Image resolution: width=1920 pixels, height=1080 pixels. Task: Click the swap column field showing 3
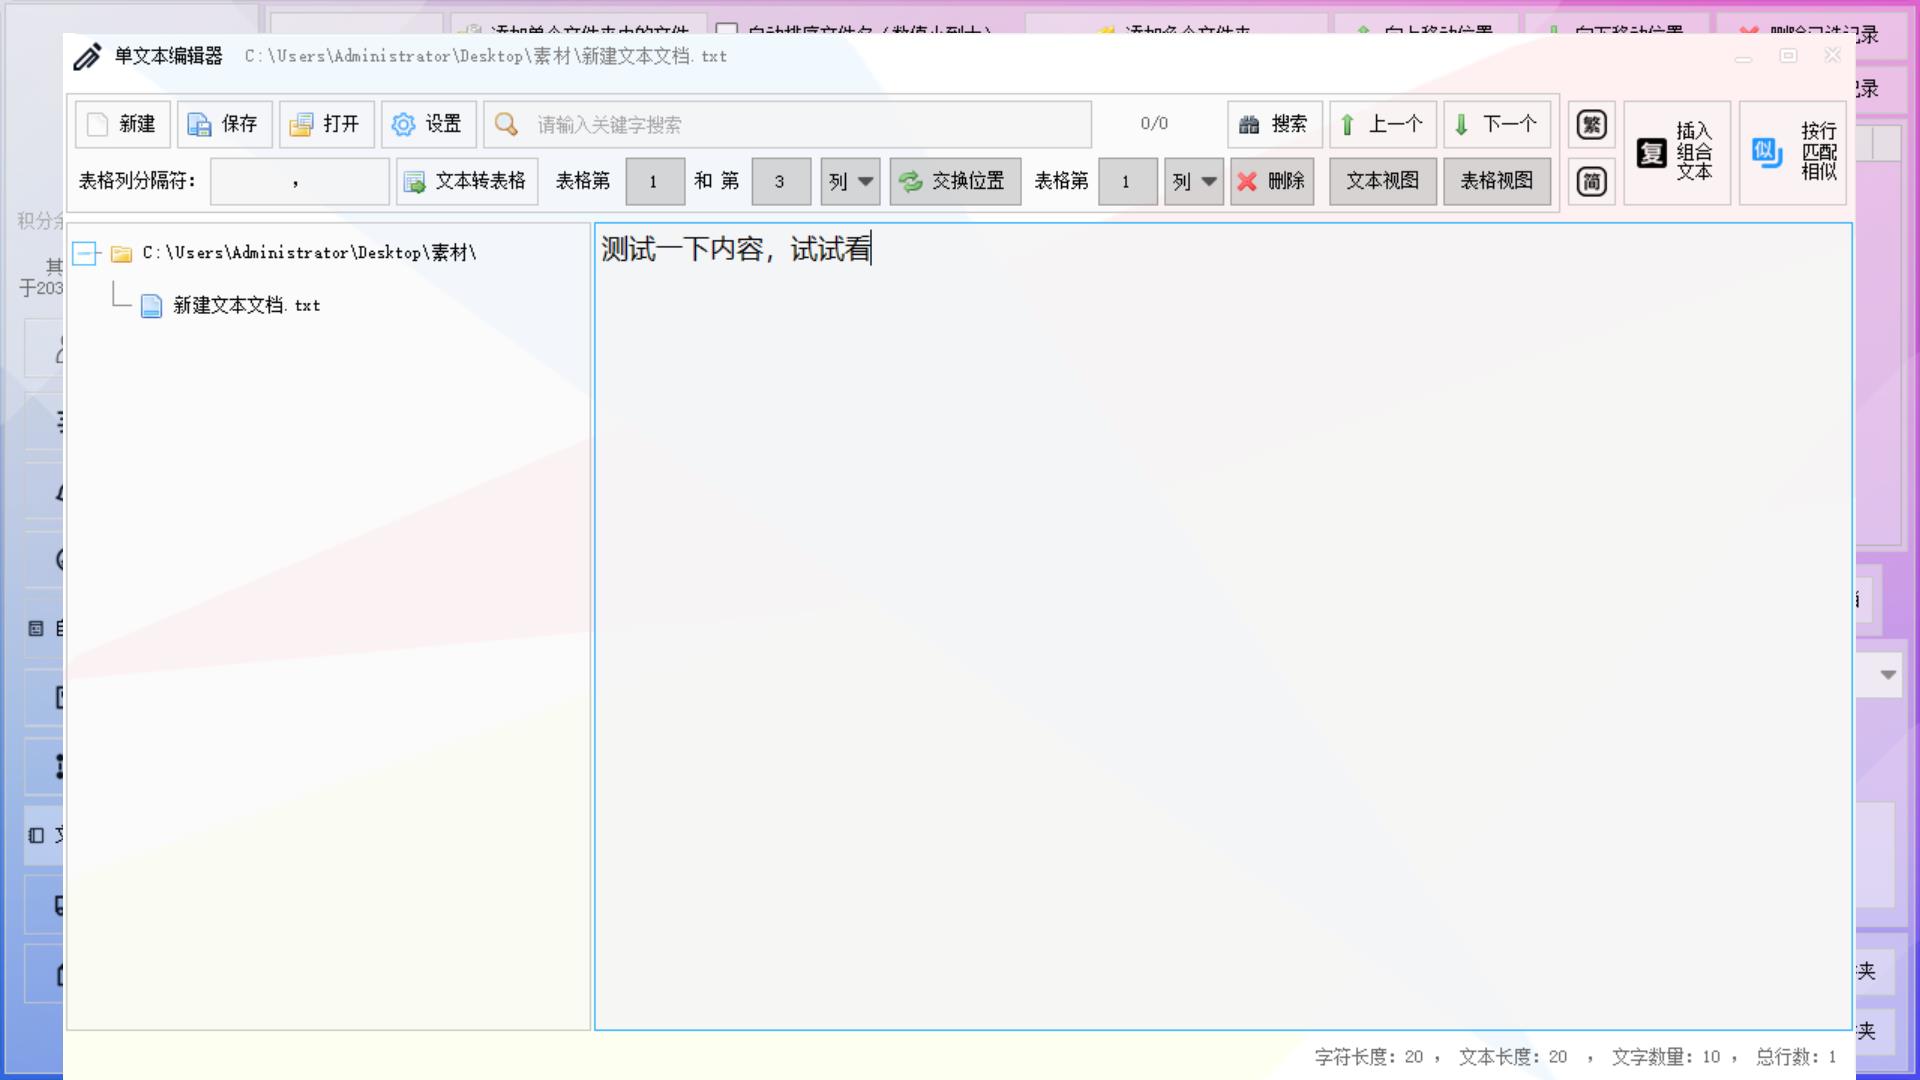[x=781, y=181]
